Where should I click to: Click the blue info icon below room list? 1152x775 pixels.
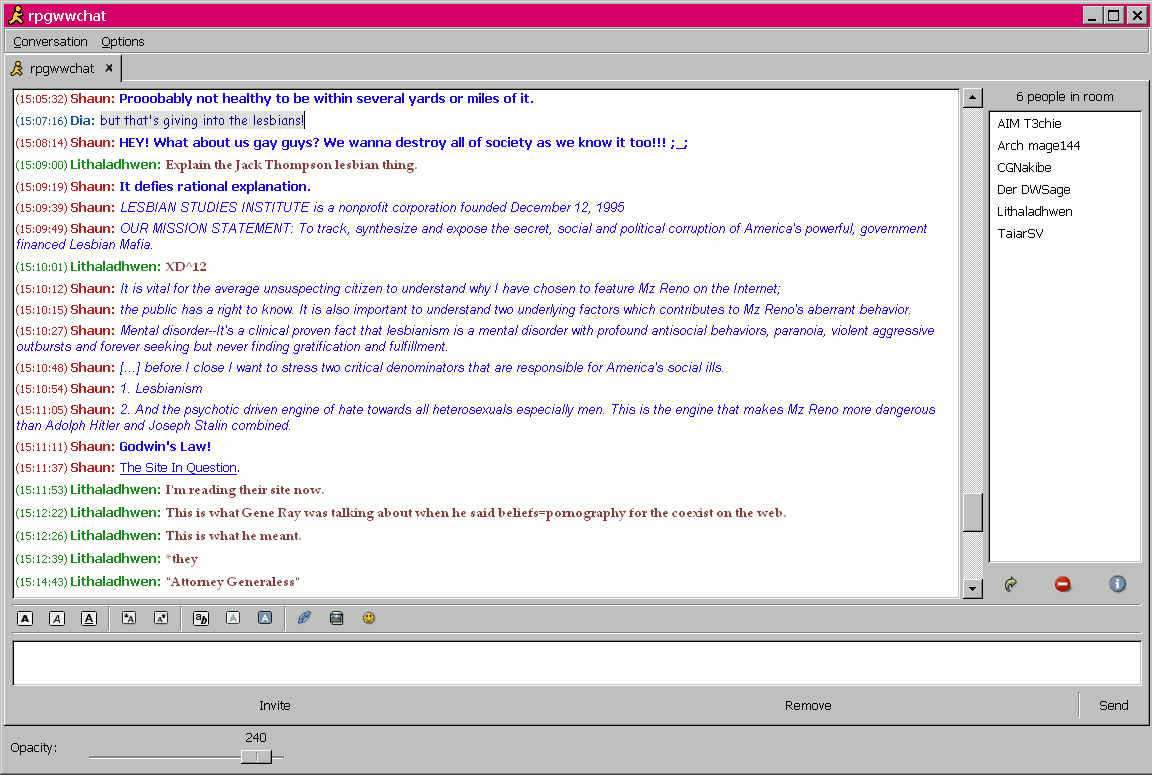pyautogui.click(x=1117, y=584)
